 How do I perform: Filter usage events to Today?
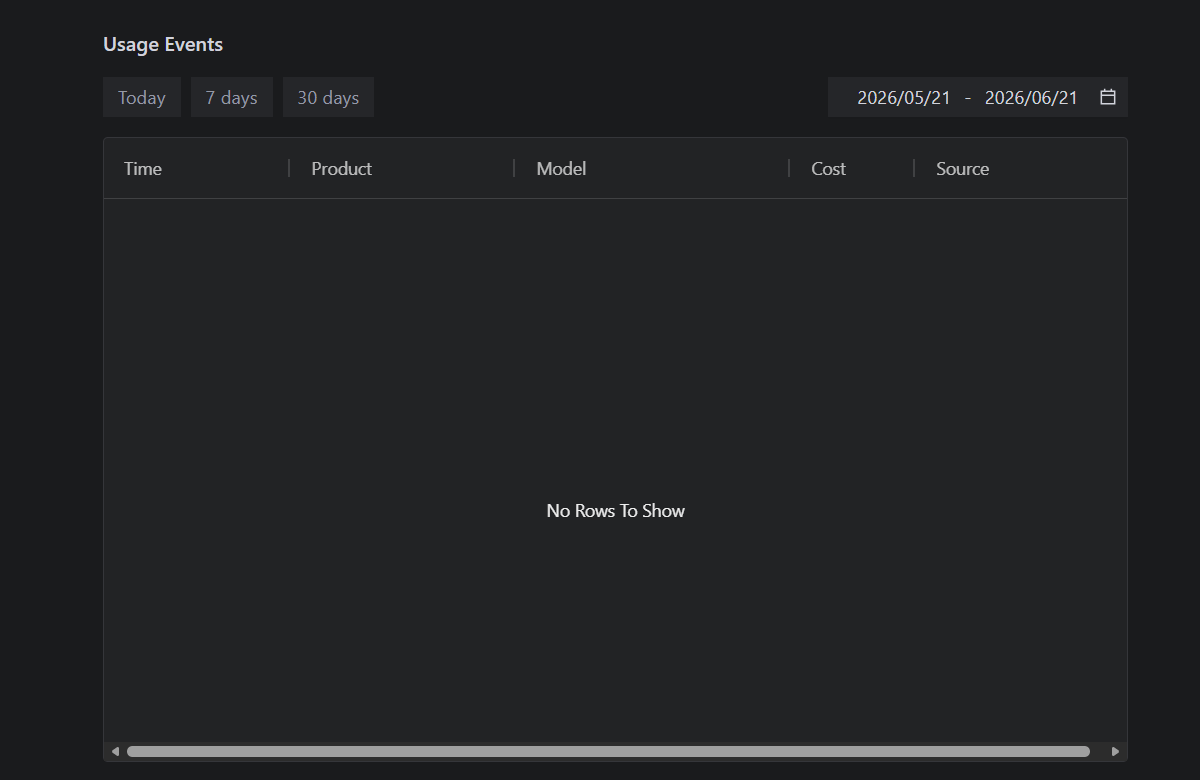[x=142, y=97]
